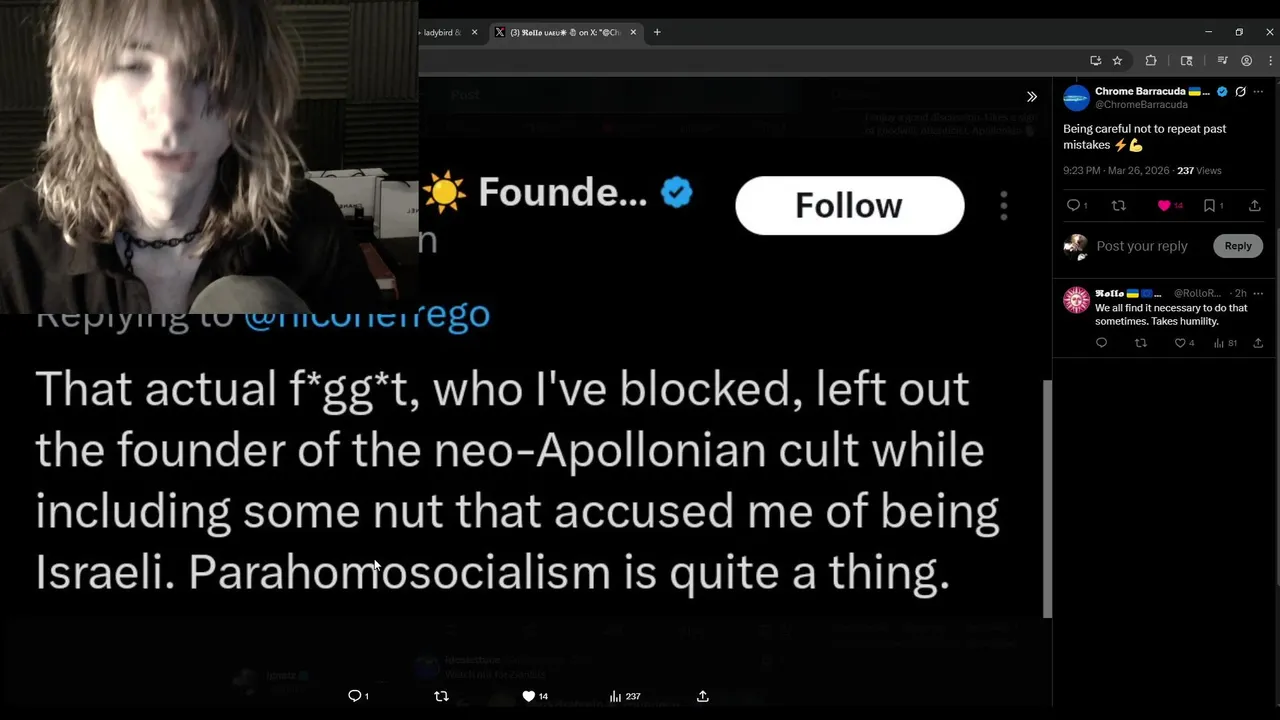Image resolution: width=1280 pixels, height=720 pixels.
Task: Share the post from the bottom image bar
Action: click(703, 696)
